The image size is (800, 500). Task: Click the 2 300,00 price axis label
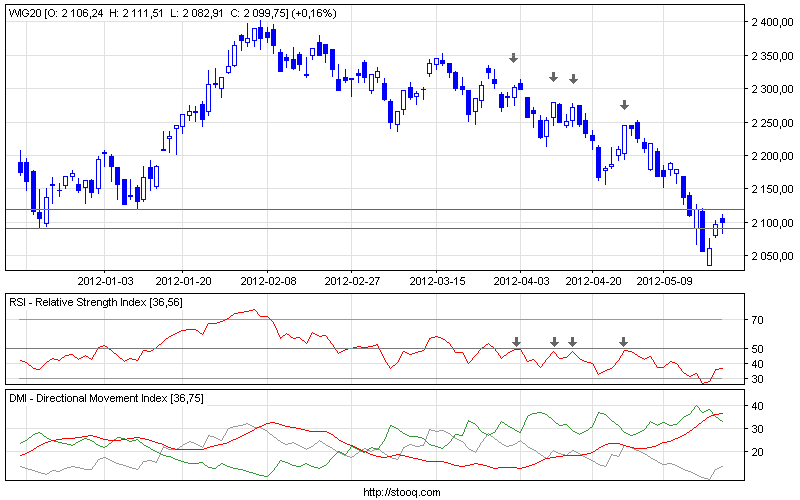[772, 89]
